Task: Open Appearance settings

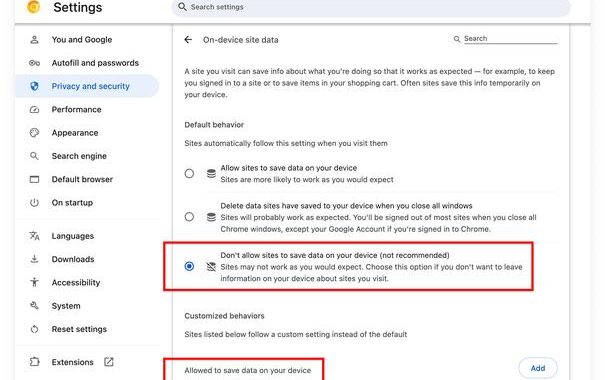Action: point(75,133)
